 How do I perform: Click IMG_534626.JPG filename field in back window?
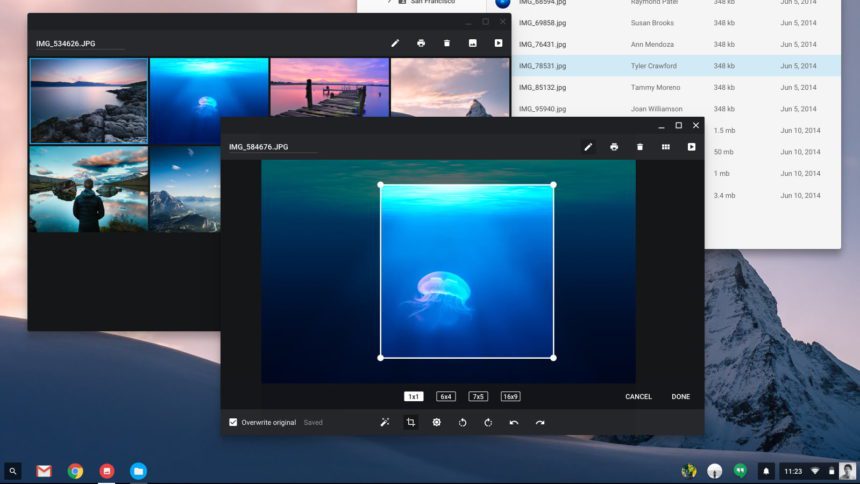pyautogui.click(x=80, y=43)
